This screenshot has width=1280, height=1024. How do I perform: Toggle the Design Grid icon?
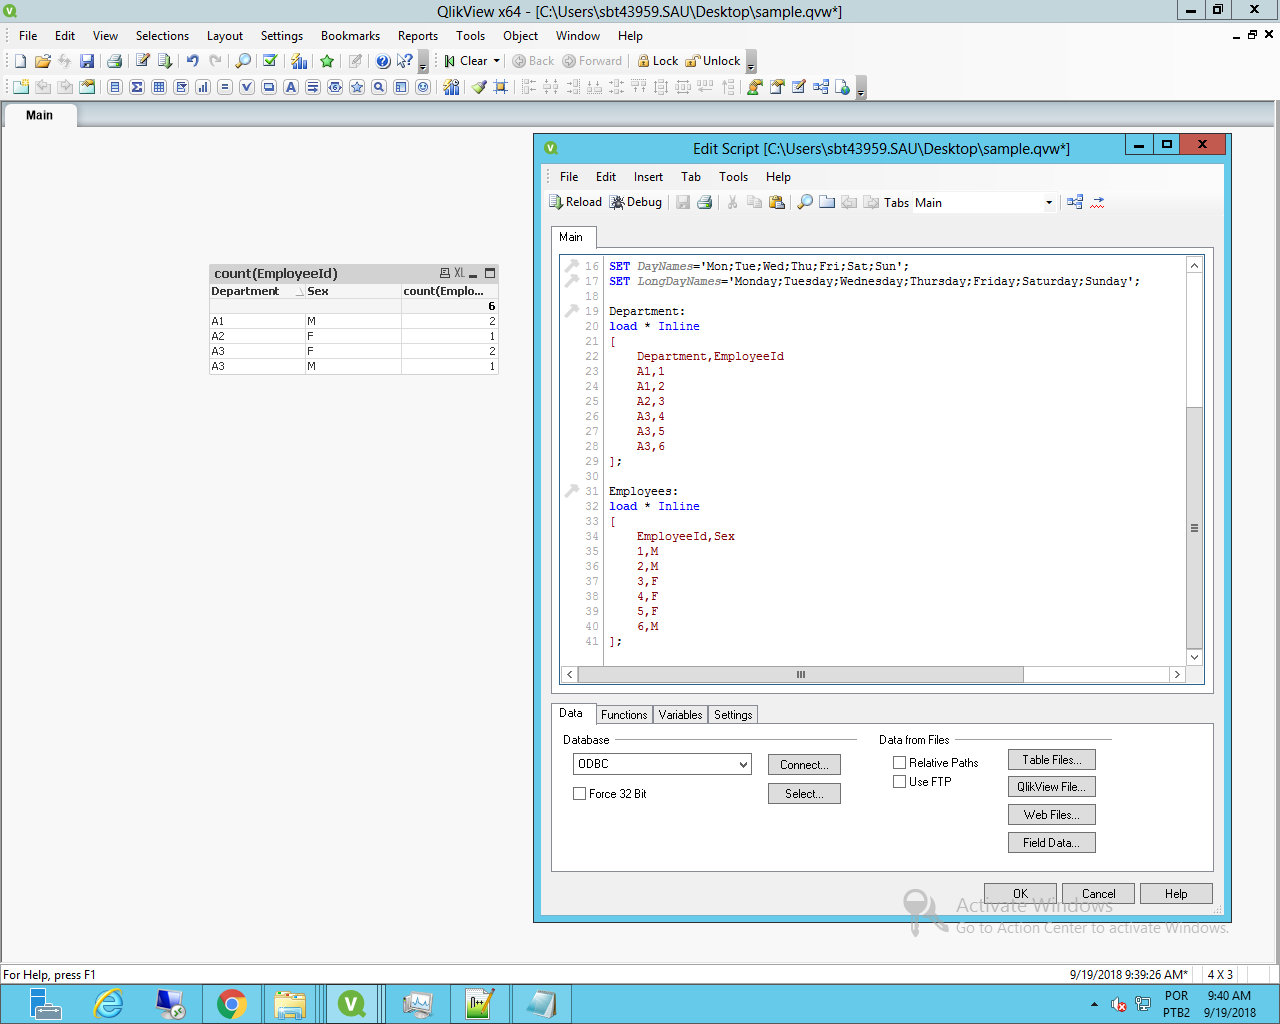click(x=501, y=87)
